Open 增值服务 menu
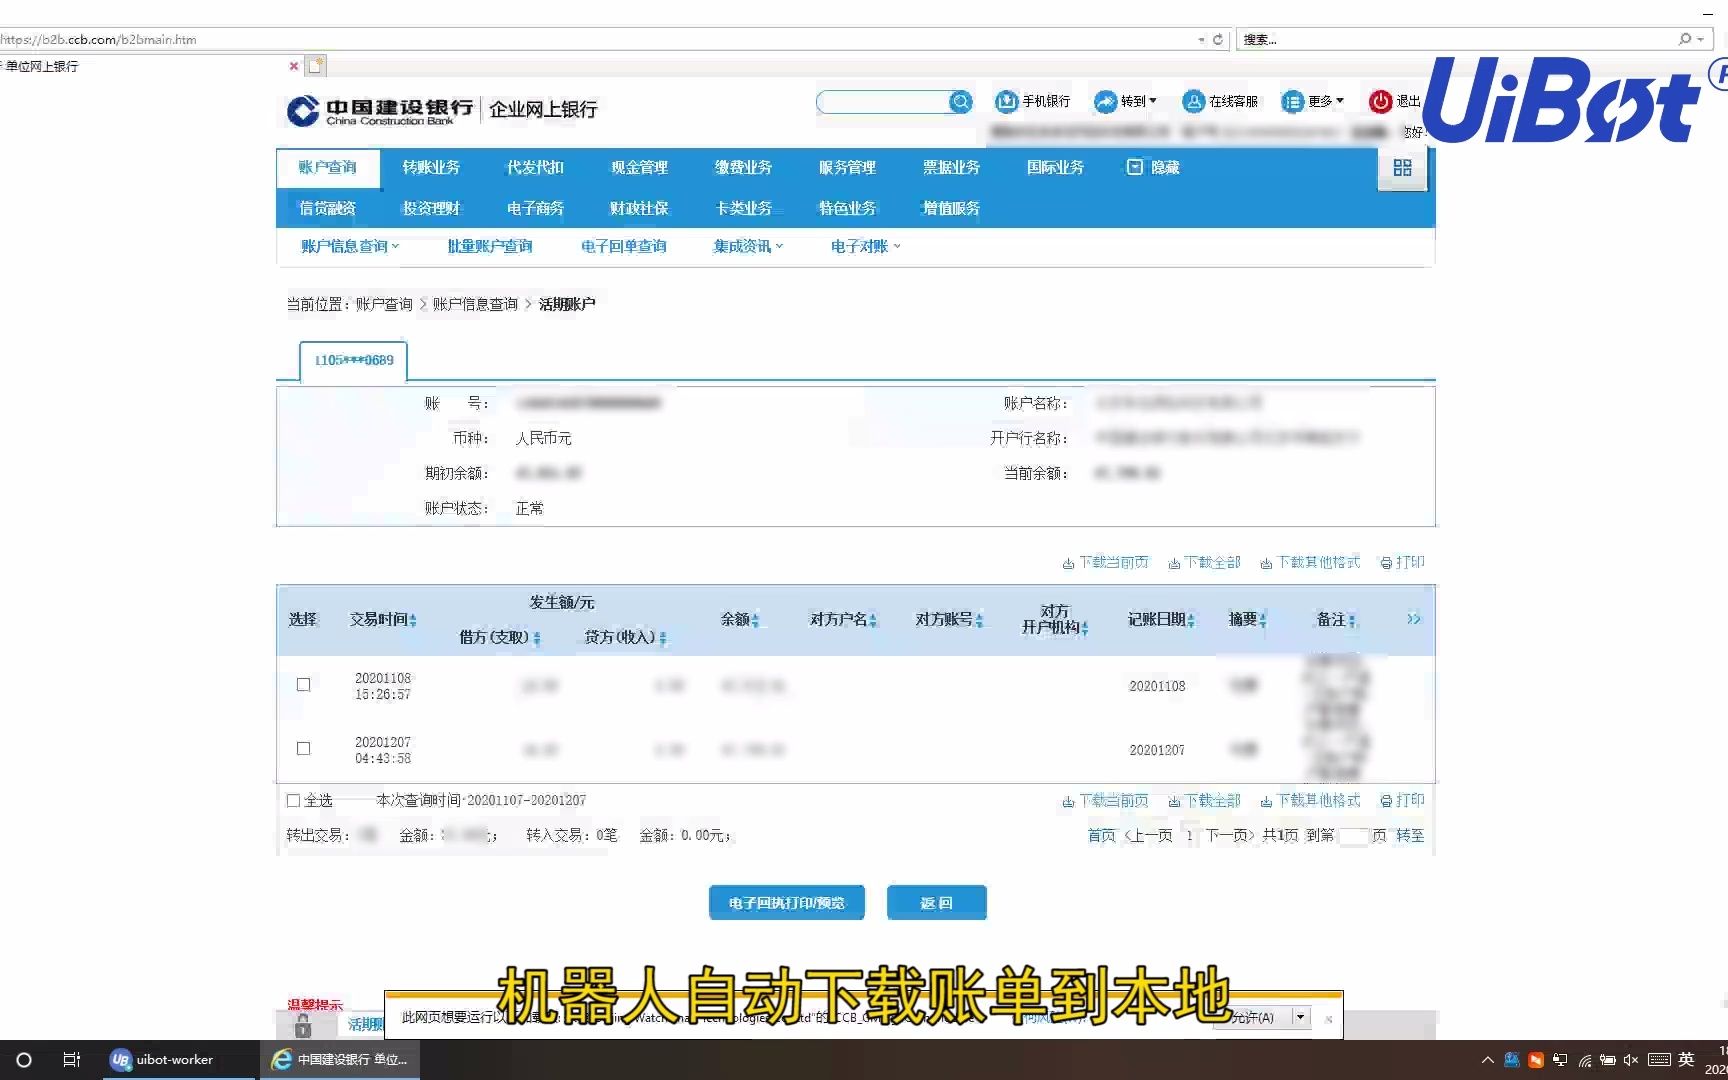 click(951, 208)
